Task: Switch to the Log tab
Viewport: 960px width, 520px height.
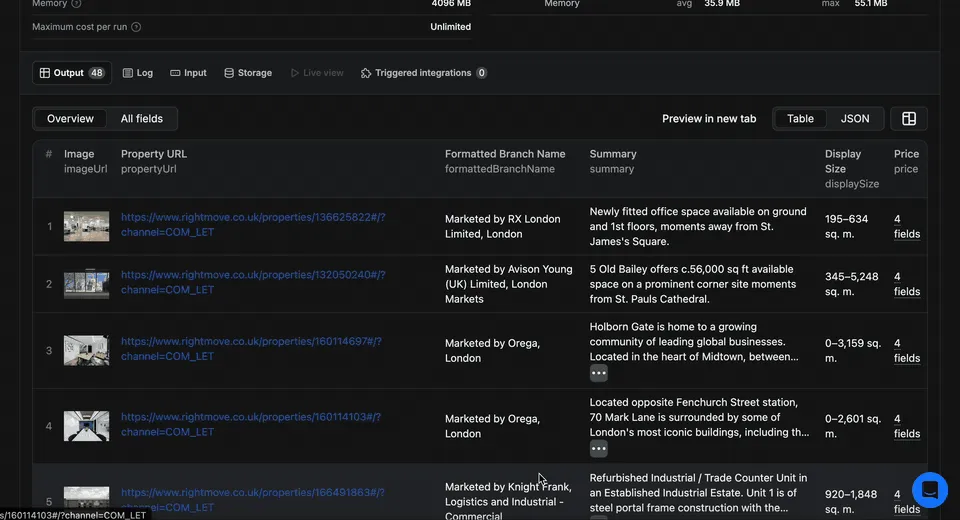Action: (x=137, y=73)
